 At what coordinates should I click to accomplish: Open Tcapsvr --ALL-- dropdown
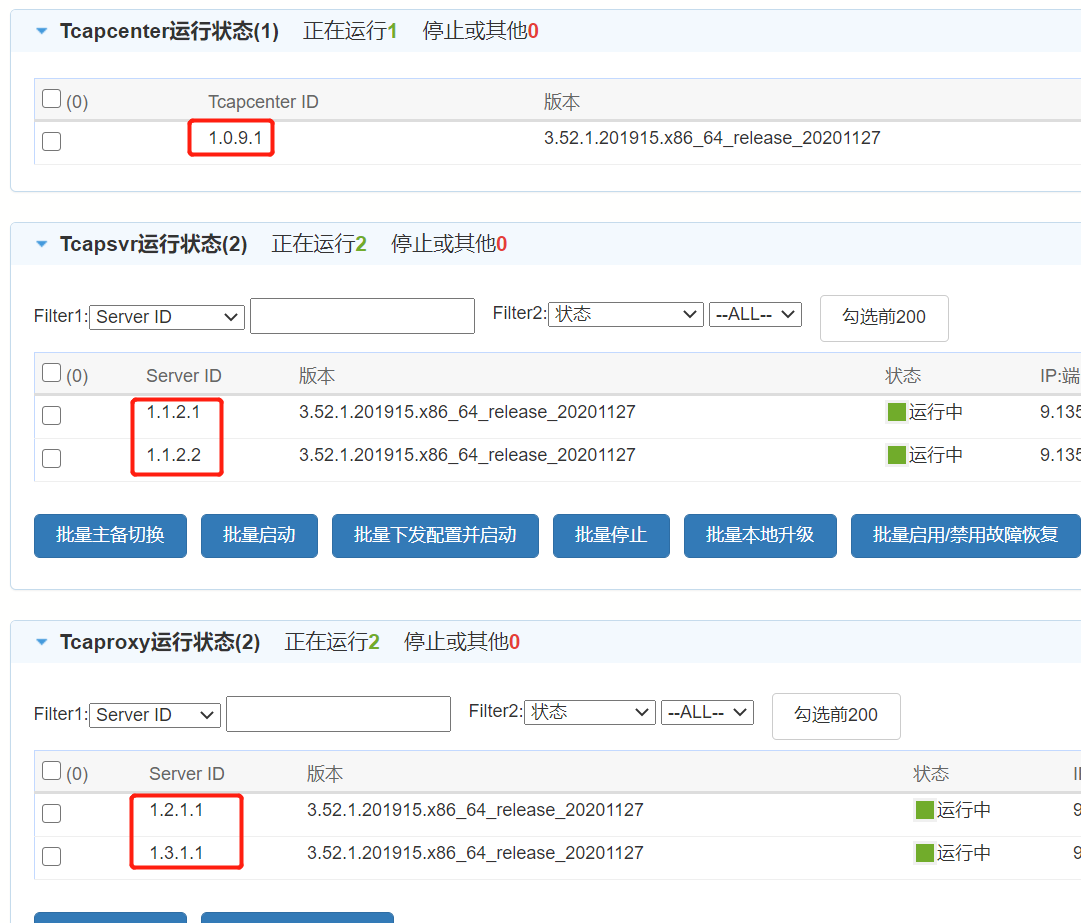tap(755, 314)
